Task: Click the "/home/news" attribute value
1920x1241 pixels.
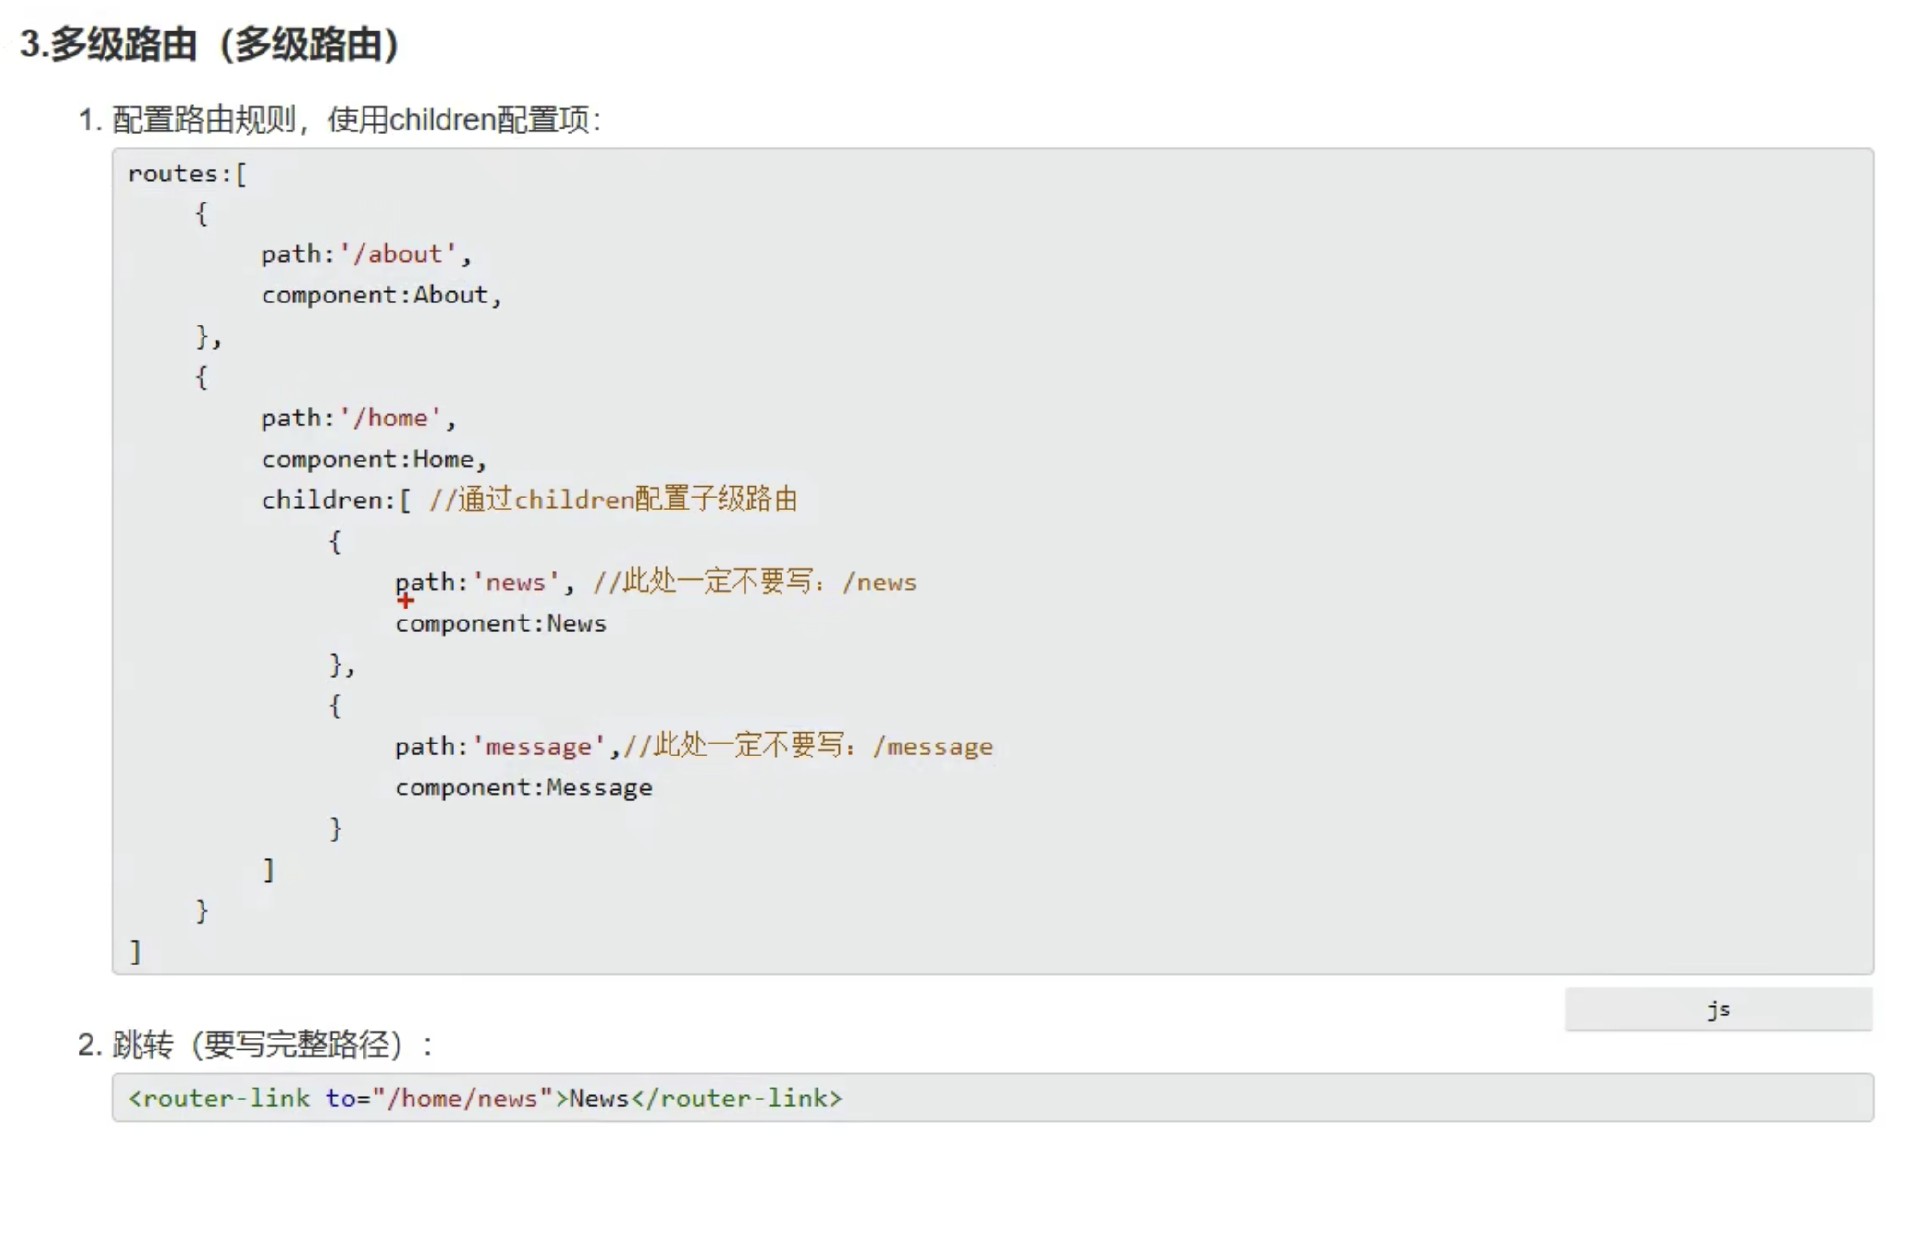Action: click(462, 1098)
